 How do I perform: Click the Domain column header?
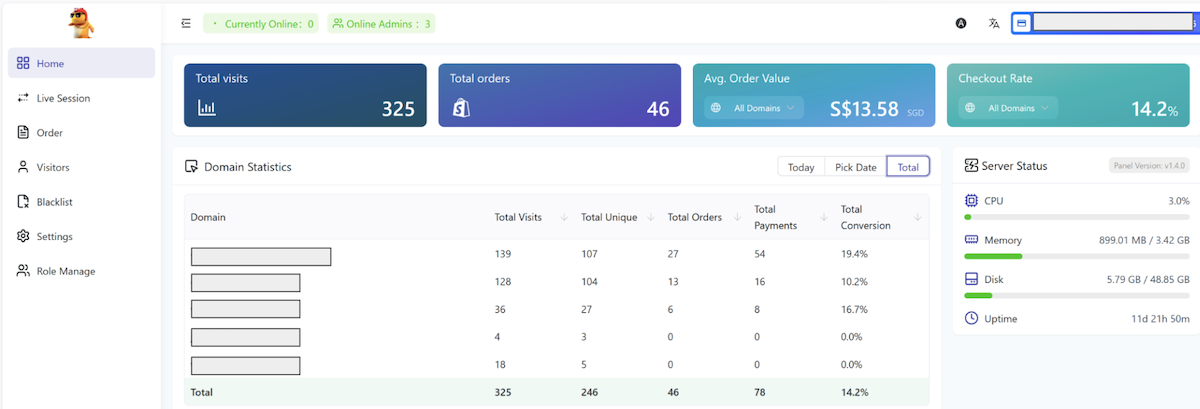coord(208,217)
